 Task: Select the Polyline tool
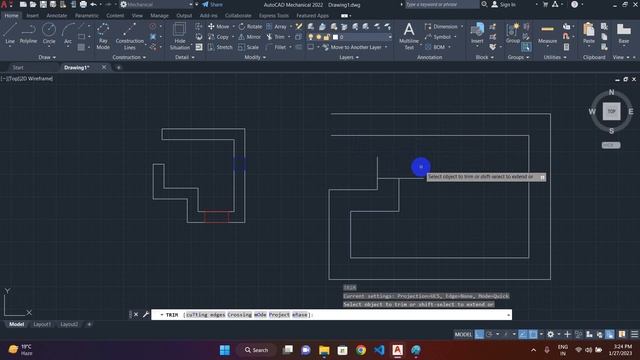click(28, 33)
